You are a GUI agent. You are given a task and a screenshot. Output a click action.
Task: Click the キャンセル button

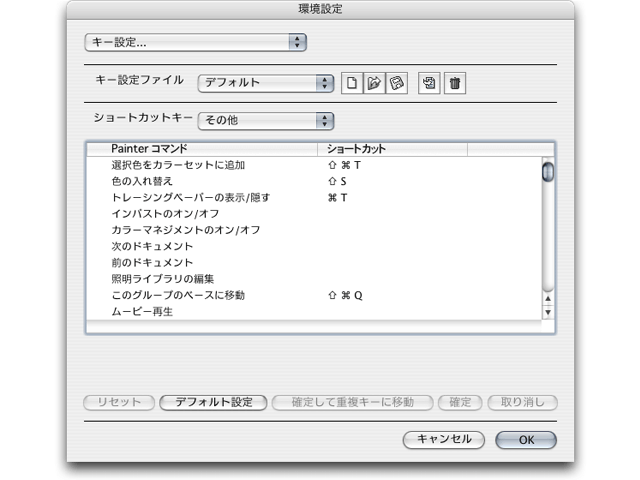(443, 439)
